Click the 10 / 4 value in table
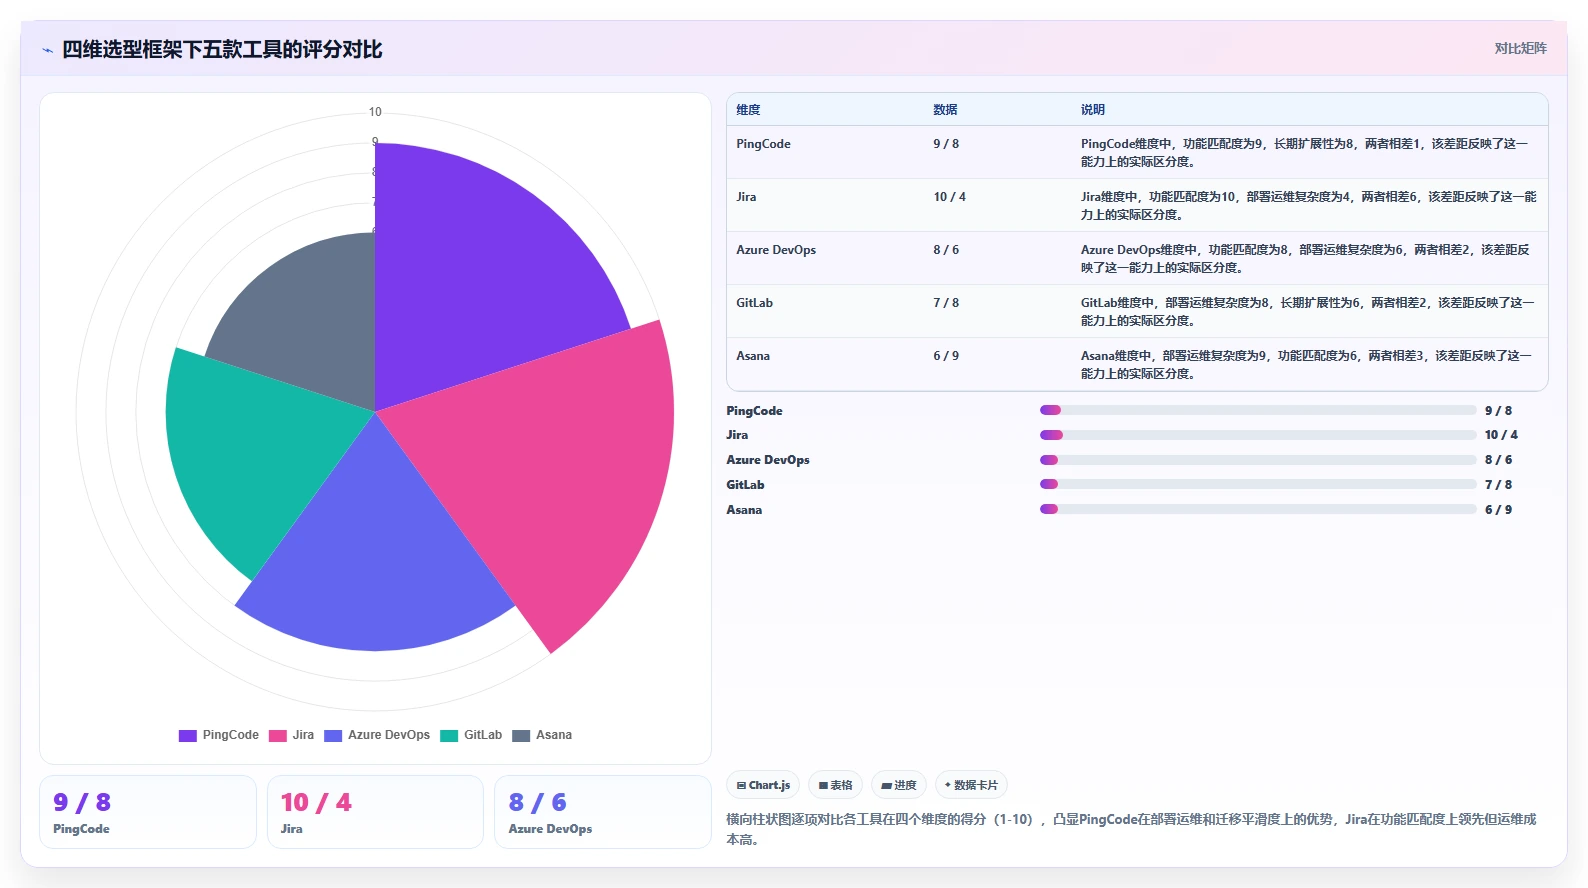This screenshot has width=1588, height=888. tap(949, 197)
